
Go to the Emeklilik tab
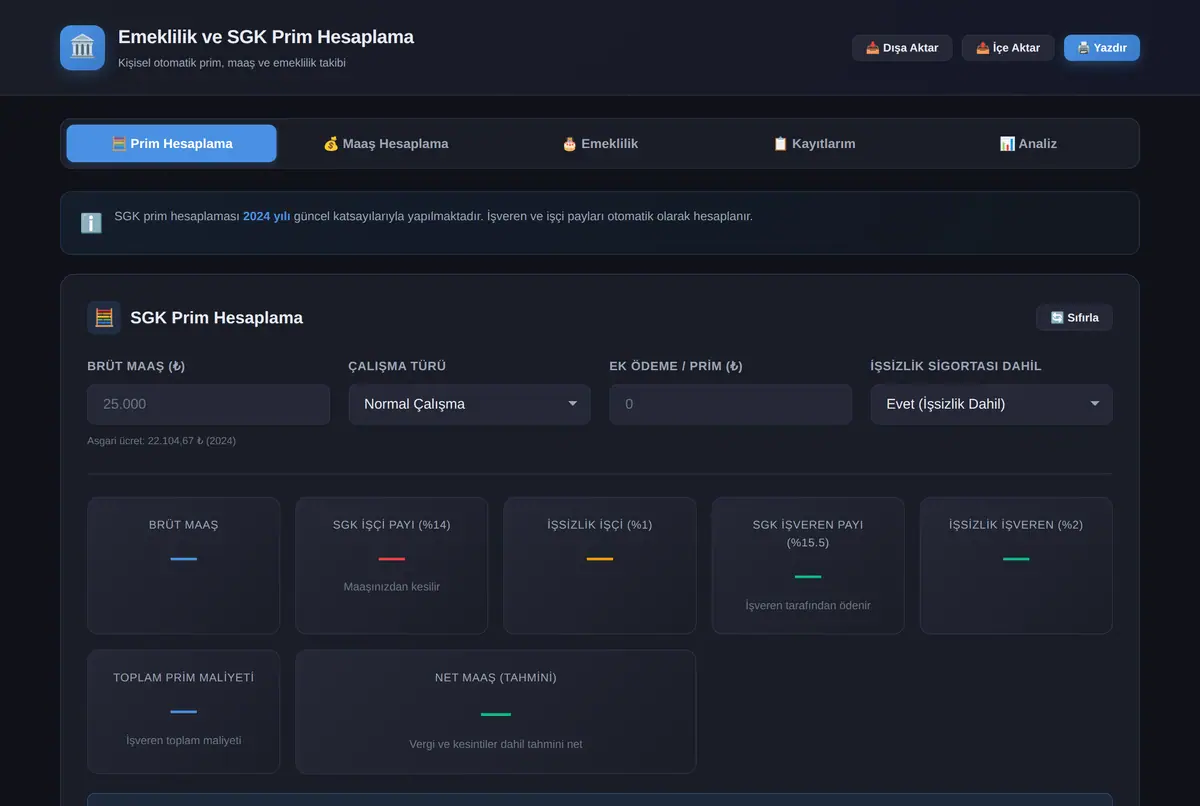coord(600,143)
